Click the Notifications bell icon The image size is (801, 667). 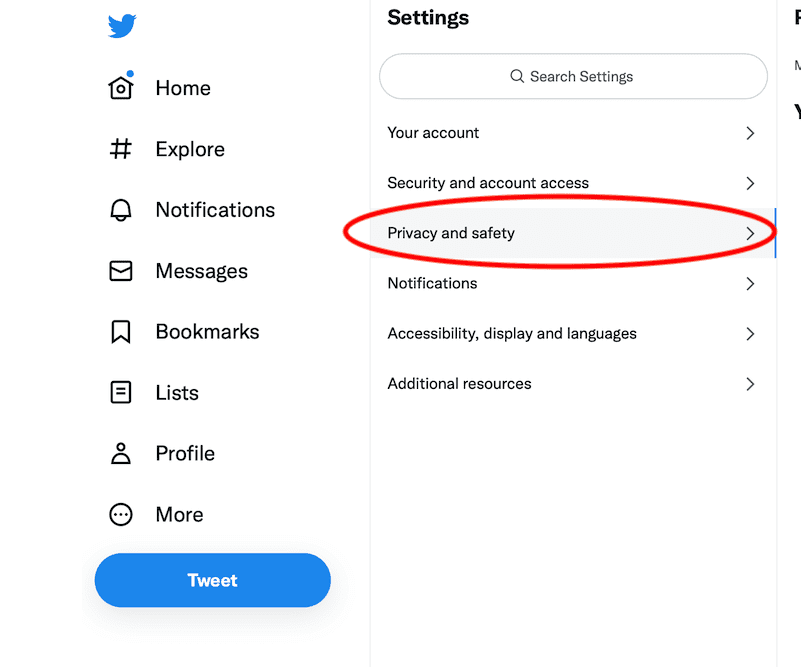point(120,210)
